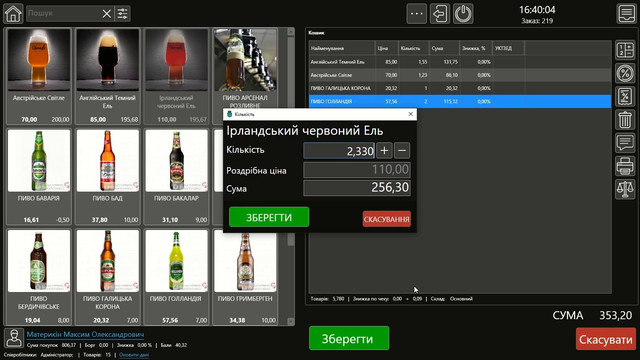Image resolution: width=640 pixels, height=360 pixels.
Task: Open search filter settings icon
Action: pos(122,14)
